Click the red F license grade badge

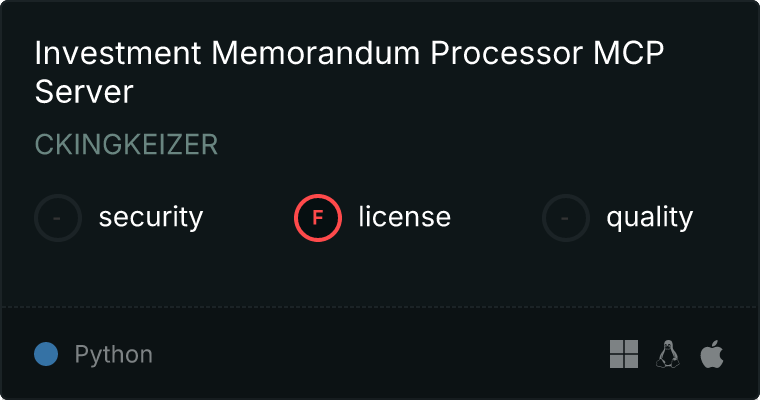click(318, 218)
